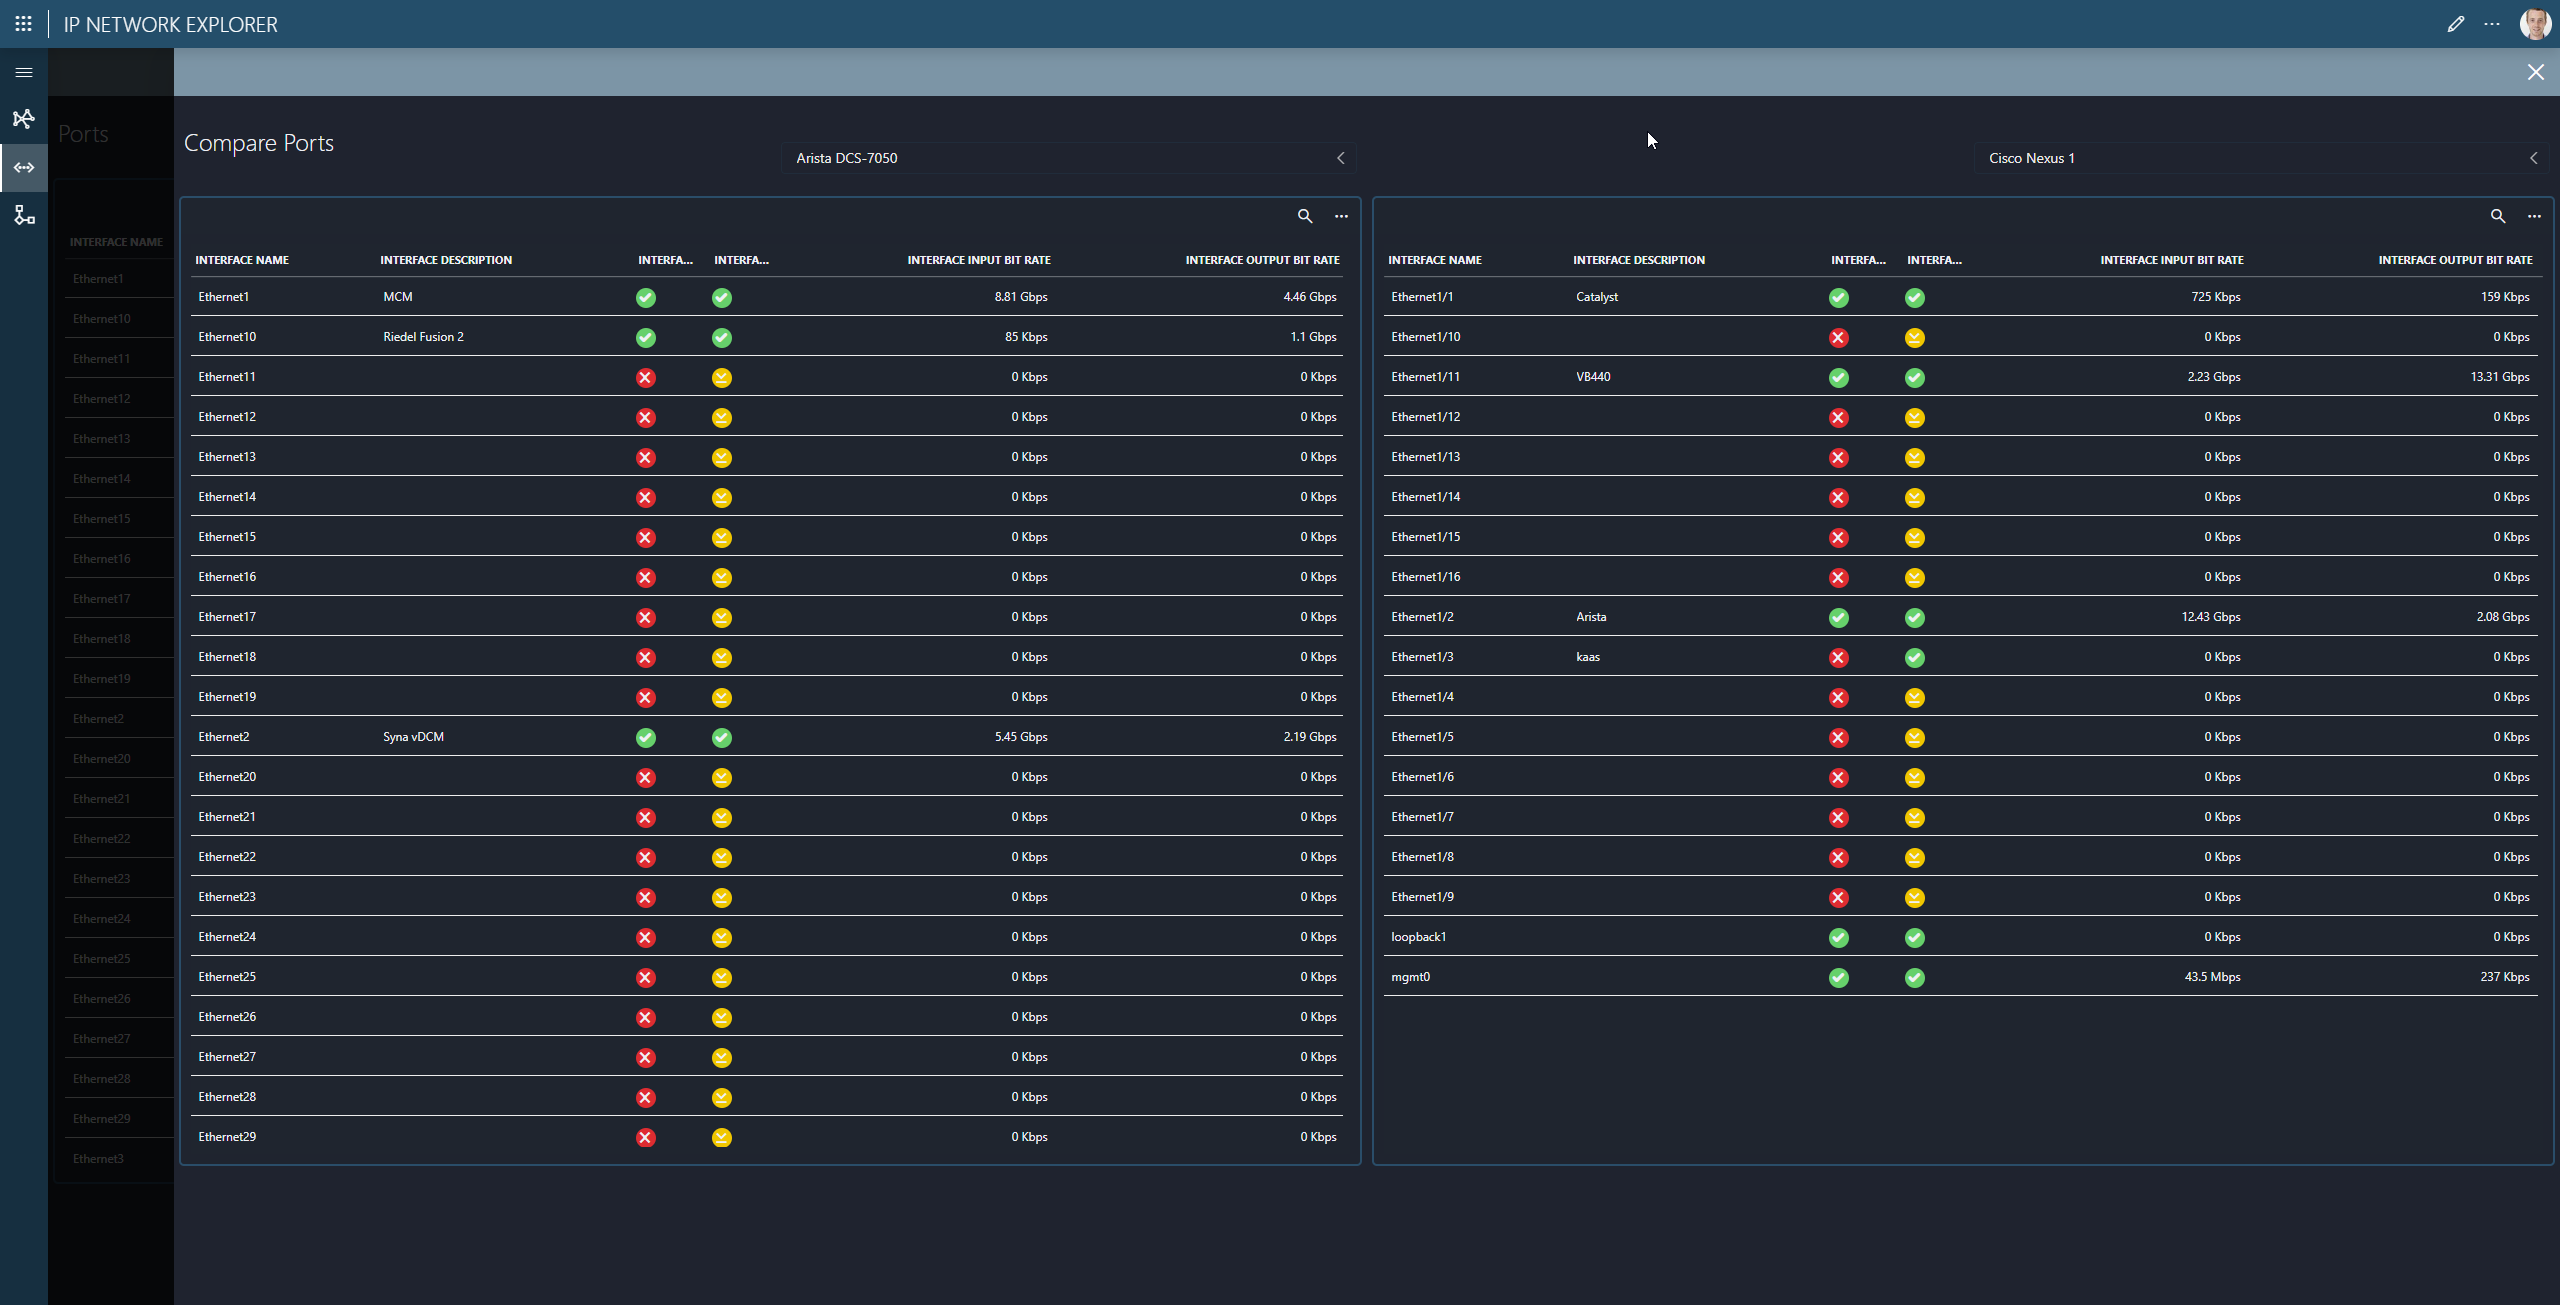Select Ethernet10 in the dimmed Ports list

point(101,319)
